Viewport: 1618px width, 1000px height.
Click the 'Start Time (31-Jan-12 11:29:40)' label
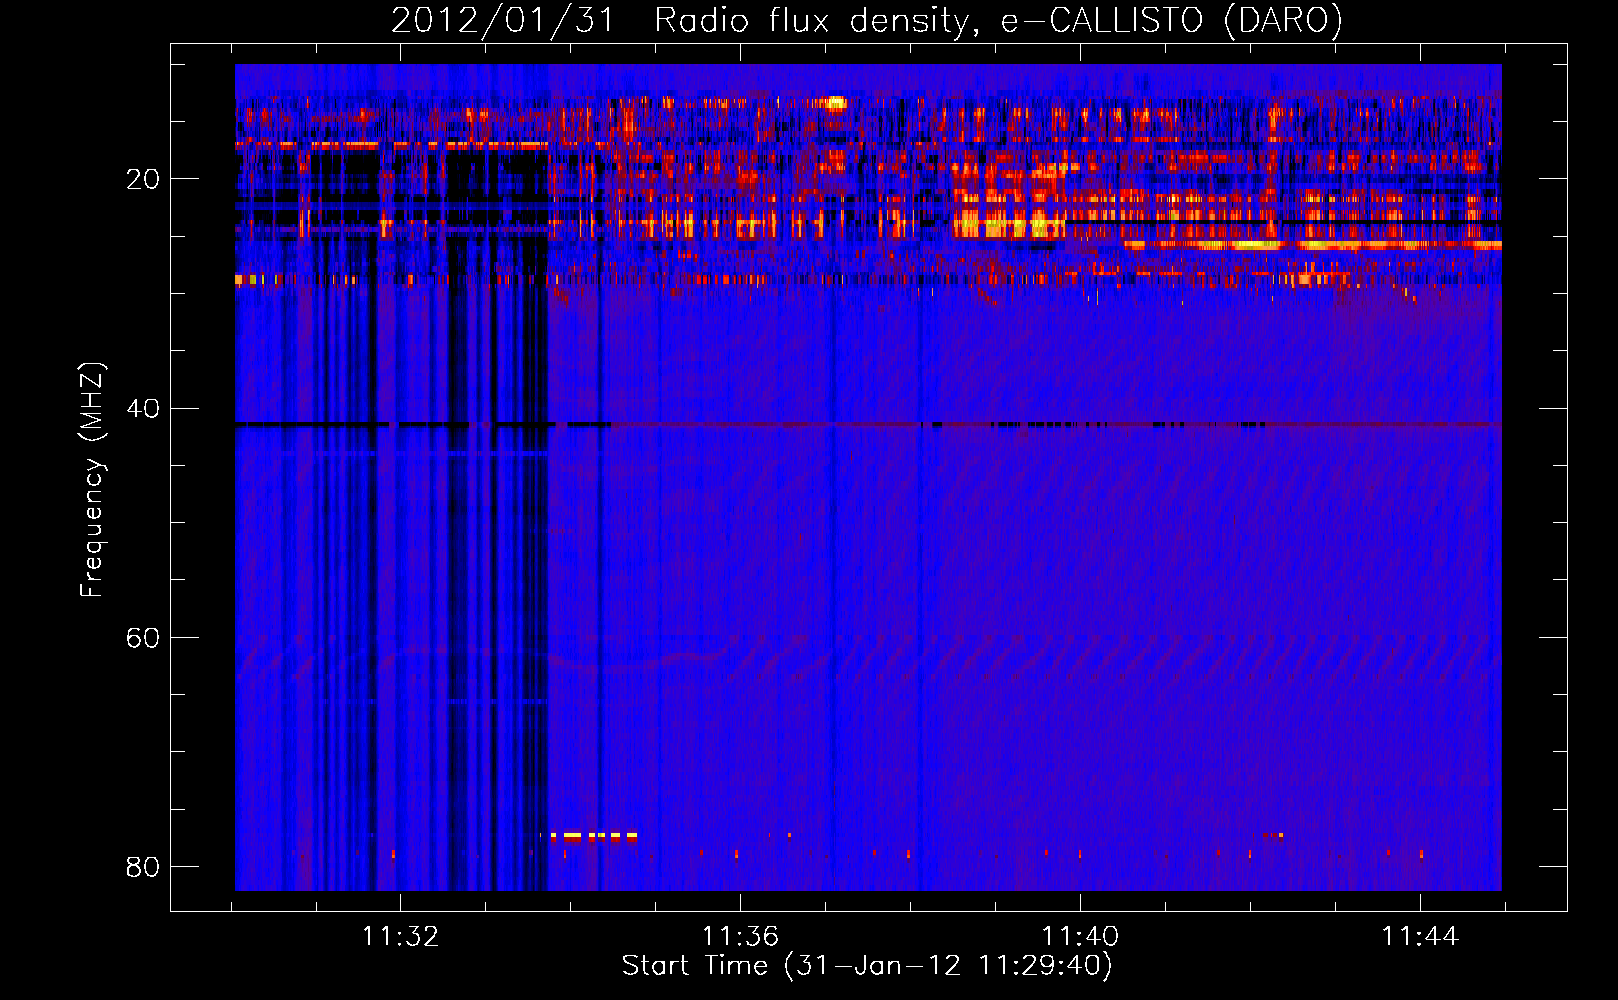coord(867,966)
